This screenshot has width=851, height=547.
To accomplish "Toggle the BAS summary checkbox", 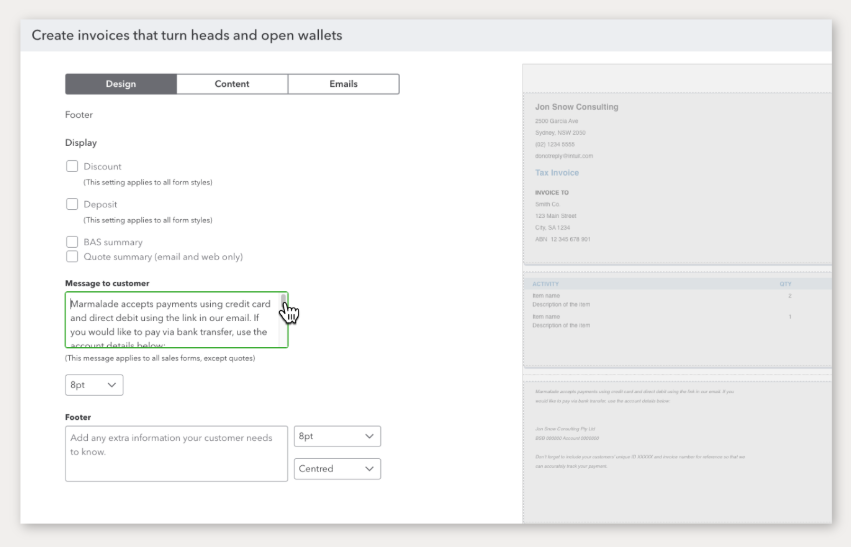I will (72, 242).
